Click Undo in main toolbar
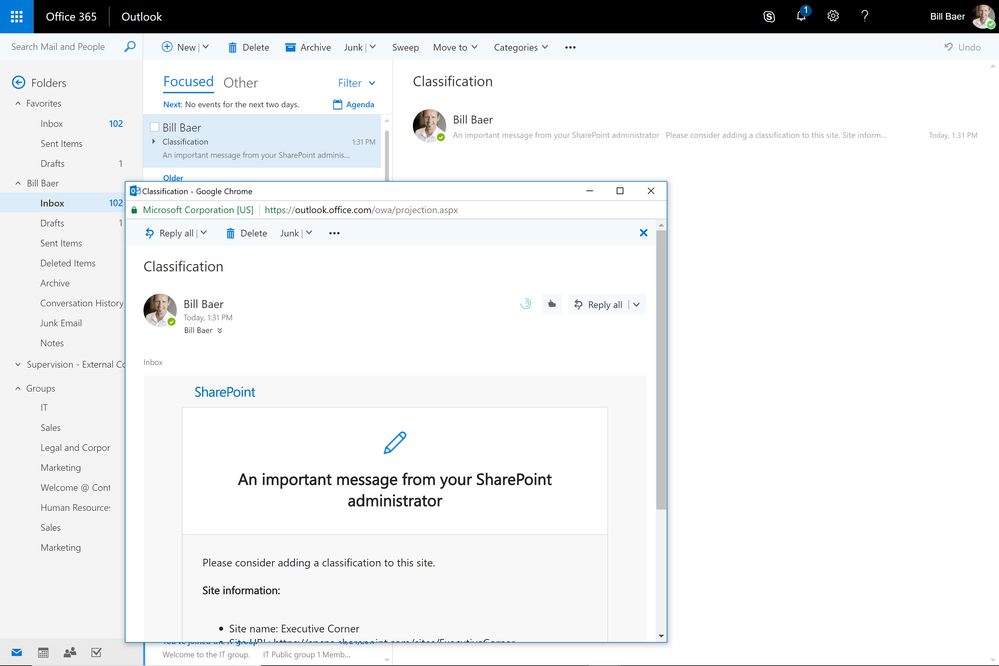 [x=963, y=47]
